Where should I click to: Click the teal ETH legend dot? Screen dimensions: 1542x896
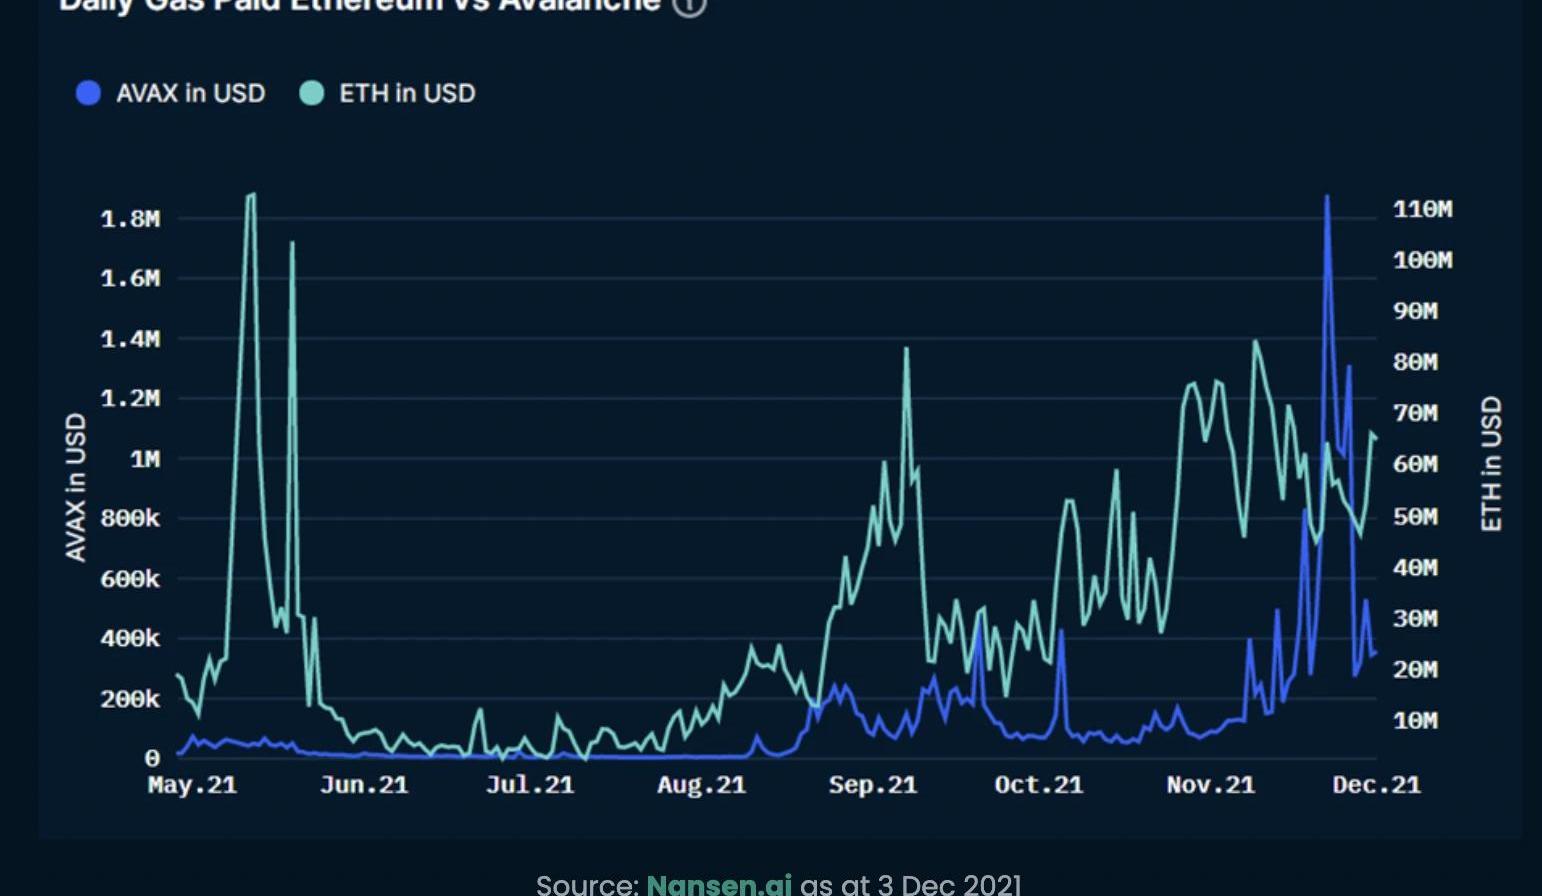312,94
